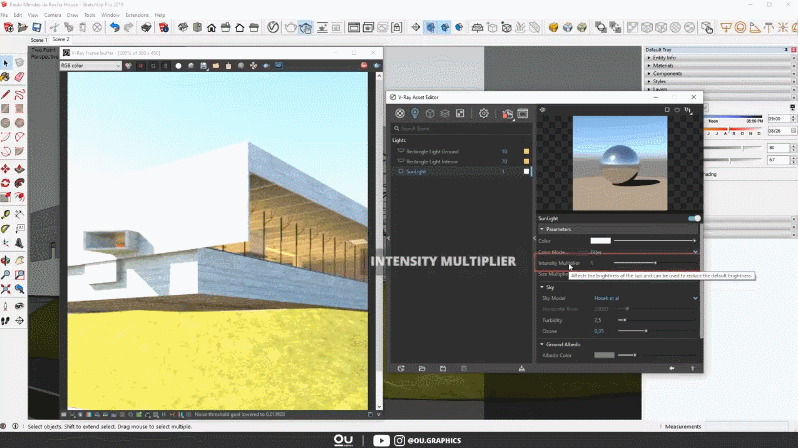The image size is (798, 448).
Task: Toggle the SunLight enable switch
Action: (x=694, y=218)
